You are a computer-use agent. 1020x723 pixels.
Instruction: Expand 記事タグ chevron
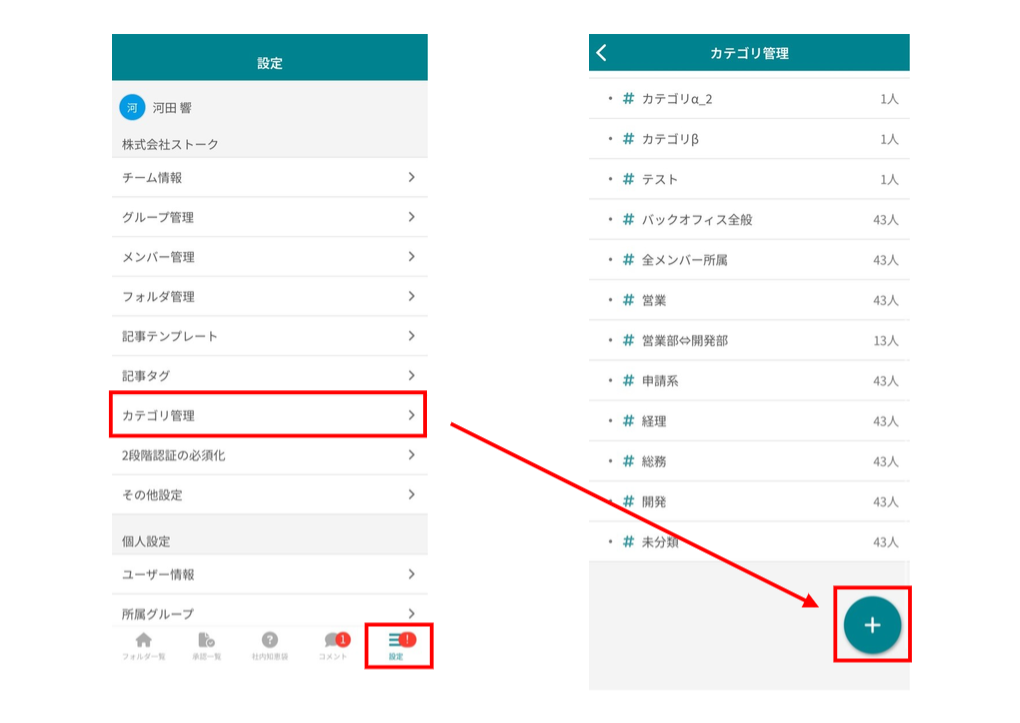(x=411, y=375)
